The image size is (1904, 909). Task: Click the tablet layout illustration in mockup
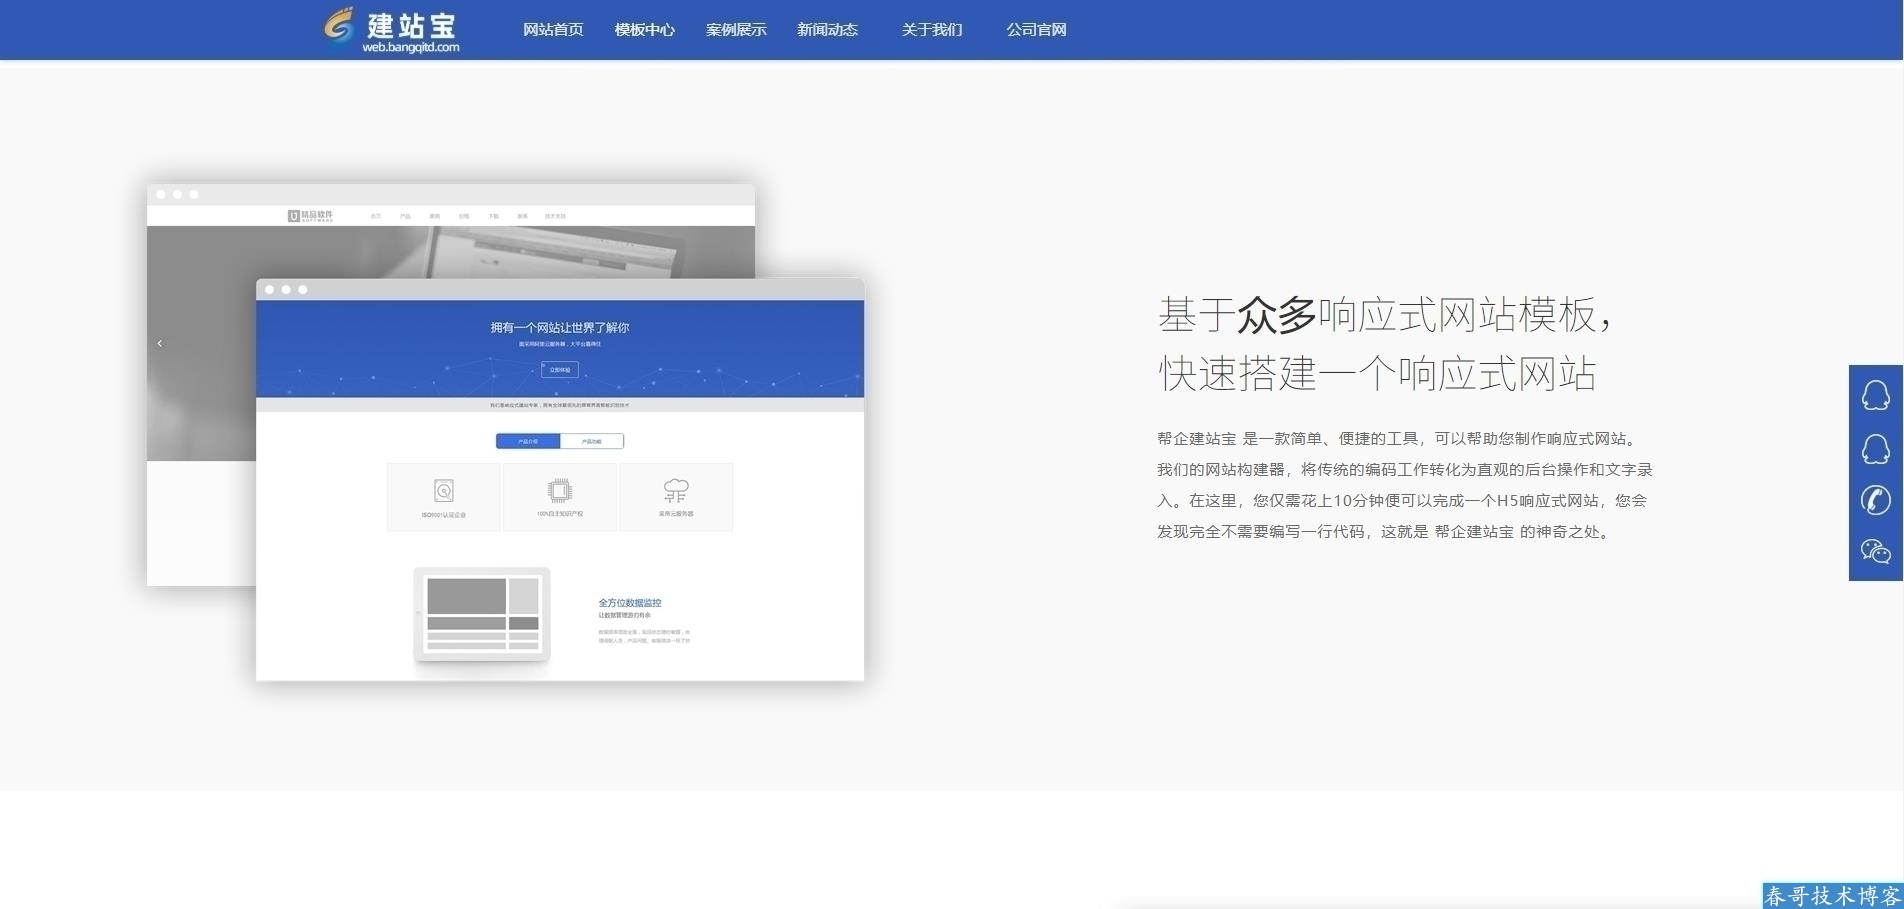point(482,614)
